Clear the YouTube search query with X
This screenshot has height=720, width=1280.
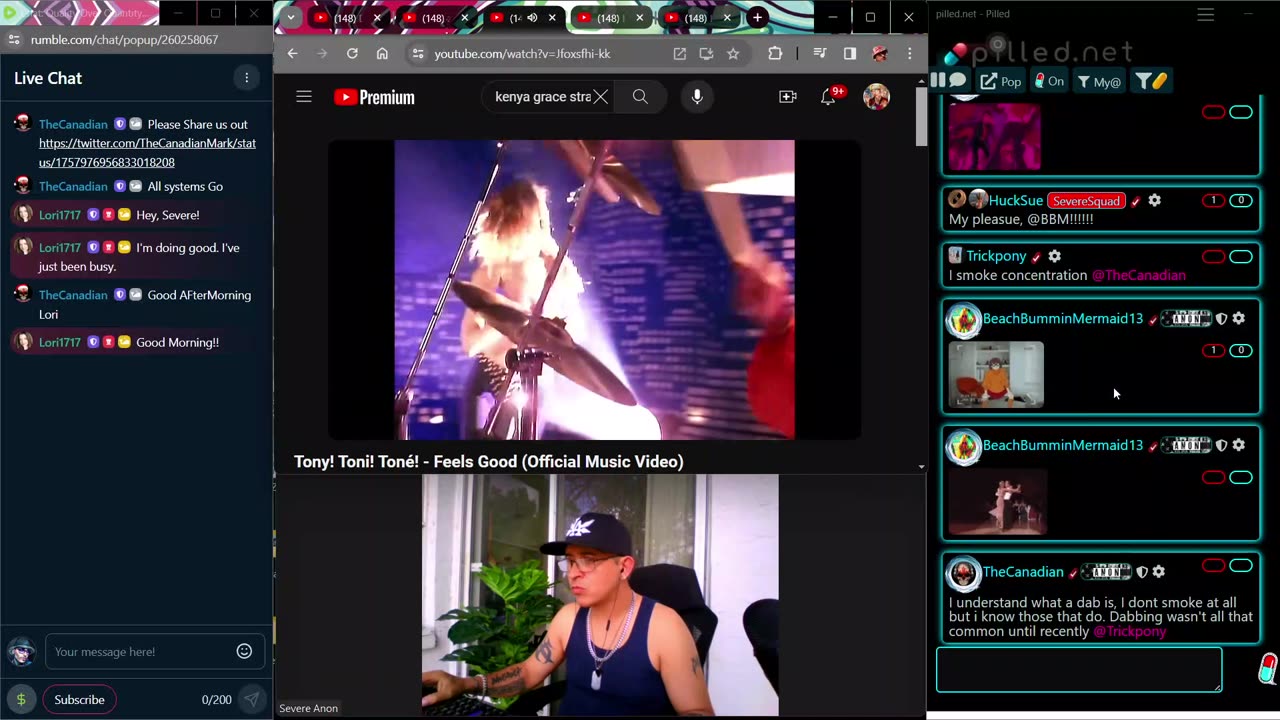click(x=600, y=97)
